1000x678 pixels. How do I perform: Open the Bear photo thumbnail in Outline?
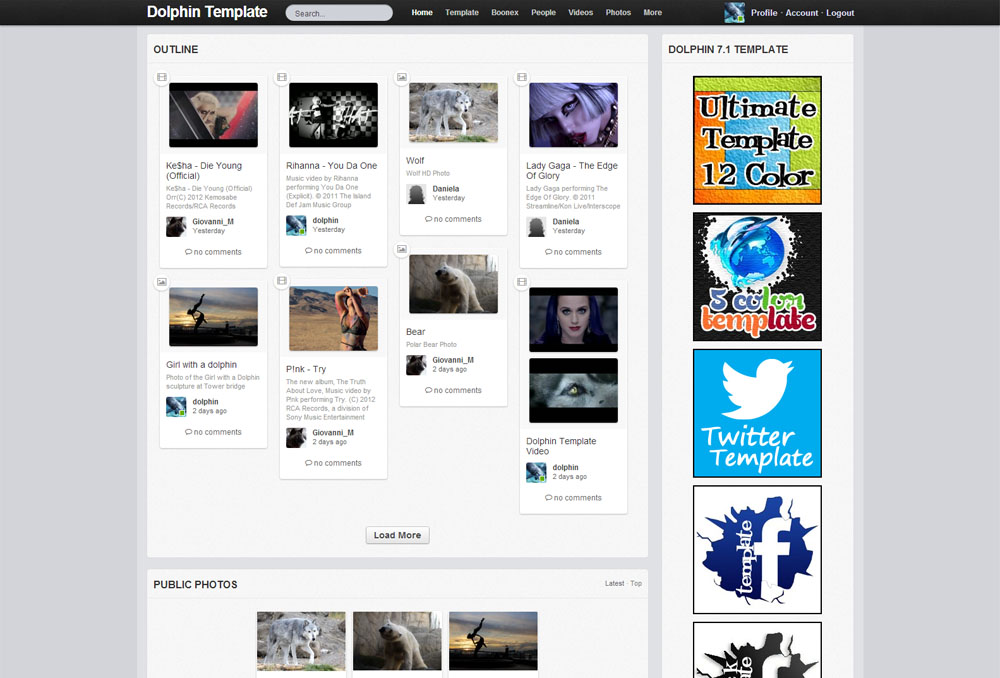pos(453,284)
